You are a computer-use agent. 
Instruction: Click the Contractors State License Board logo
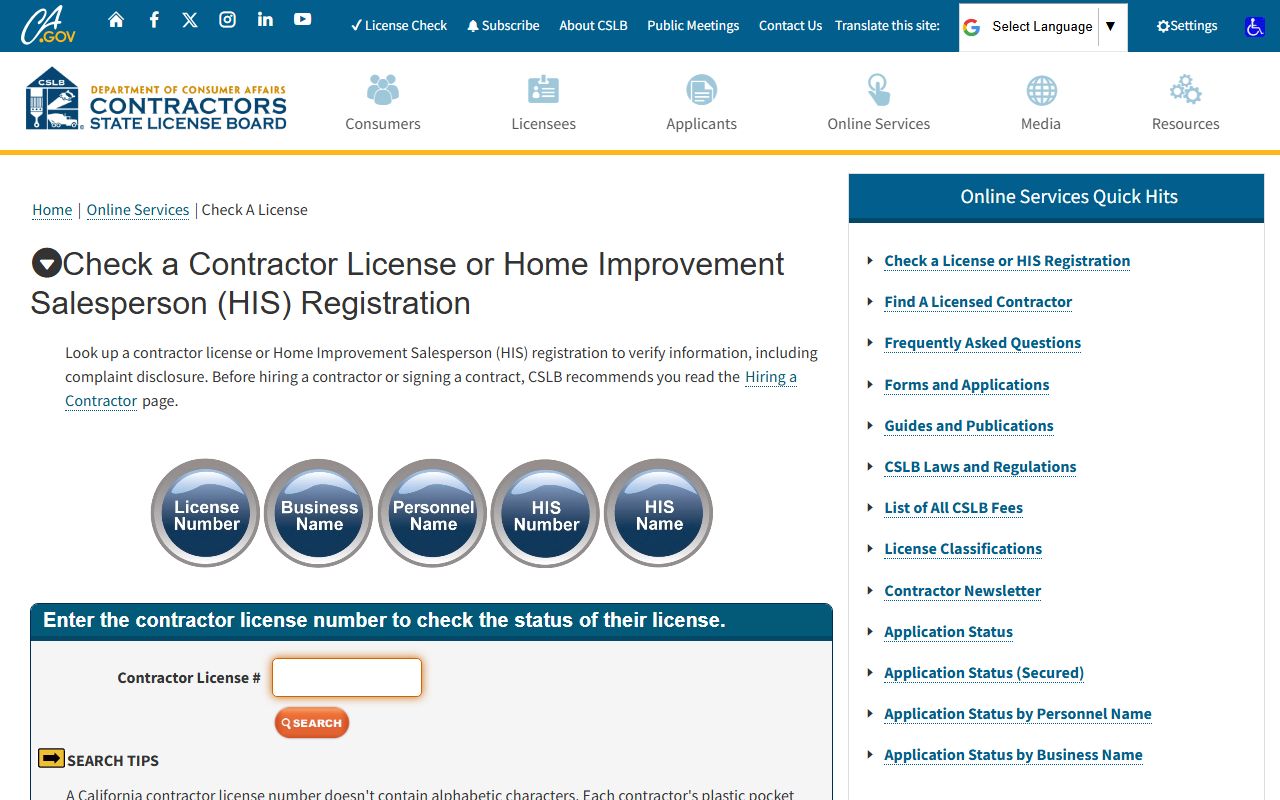(156, 99)
